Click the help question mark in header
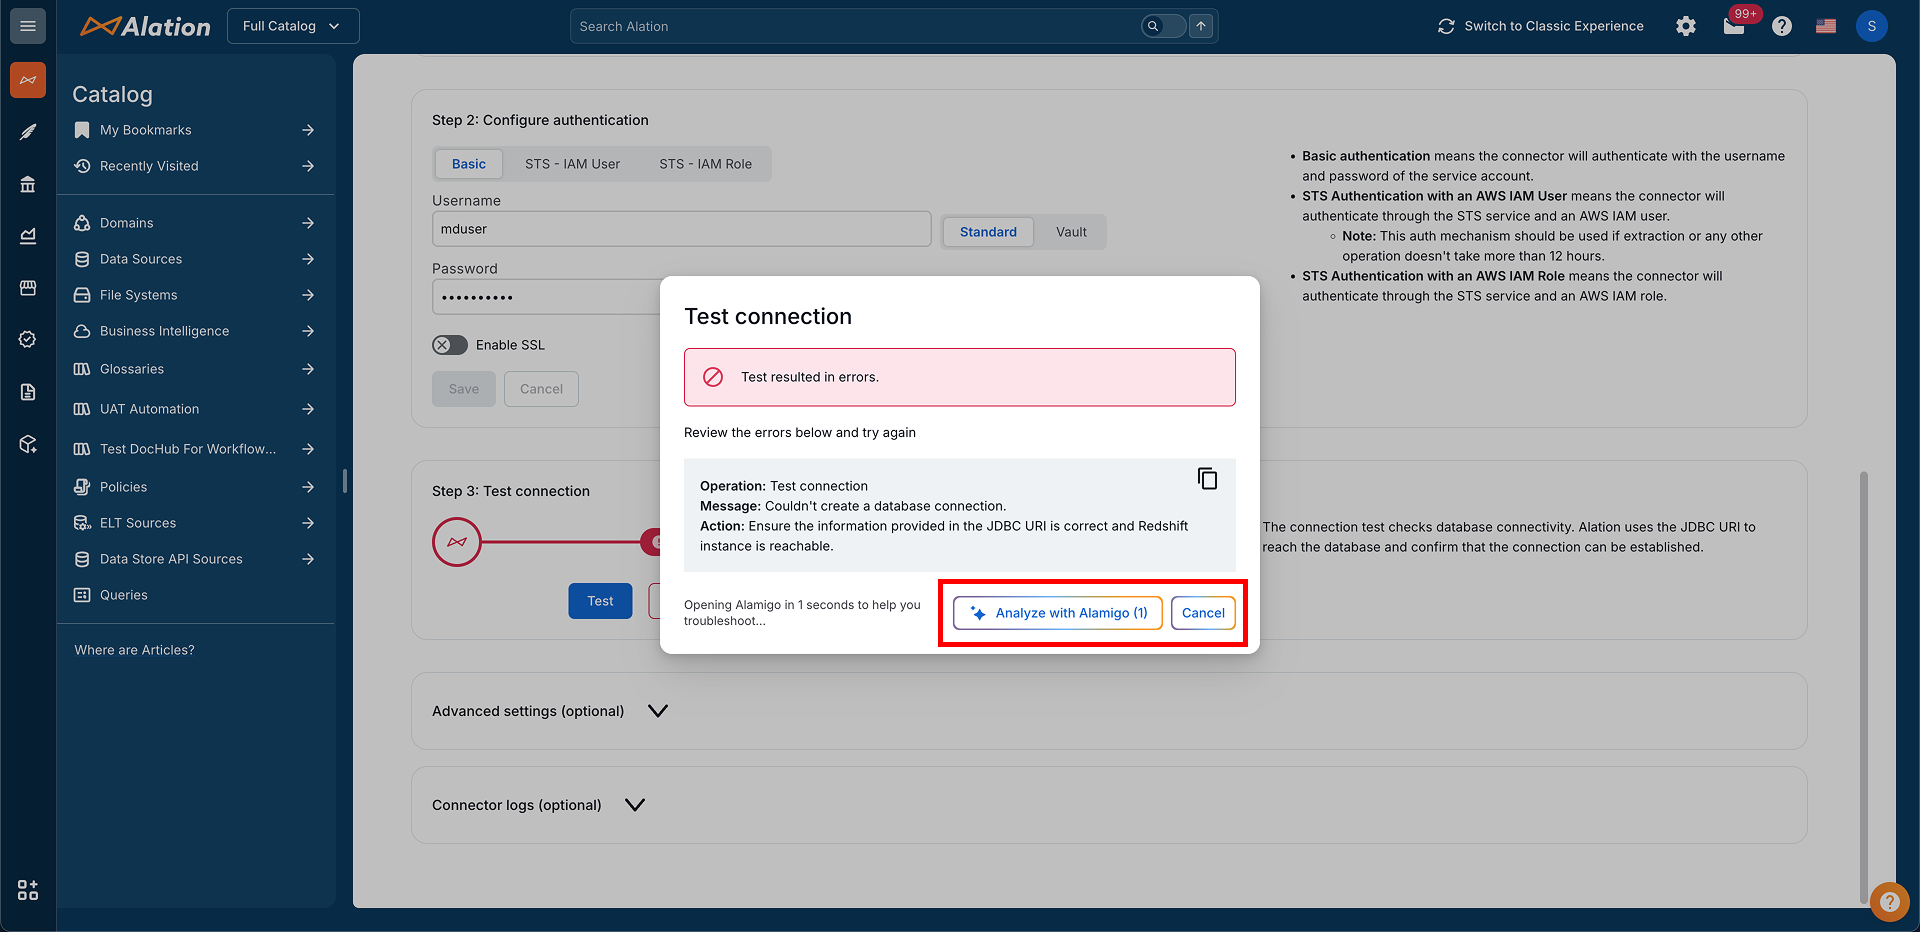The width and height of the screenshot is (1920, 932). [x=1782, y=26]
